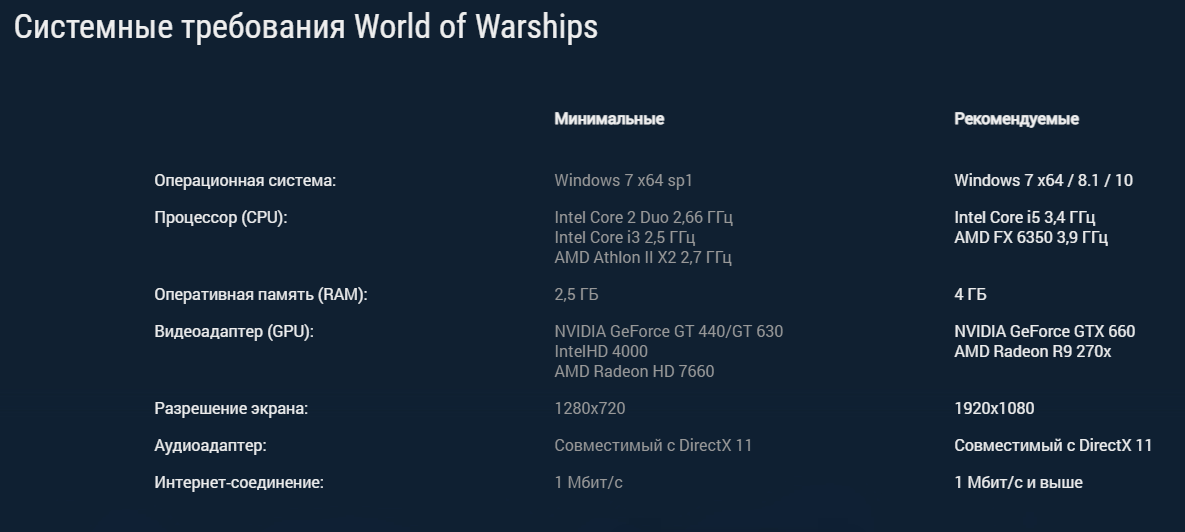Click the Интернет-соединение row label
The height and width of the screenshot is (532, 1185).
tap(239, 483)
